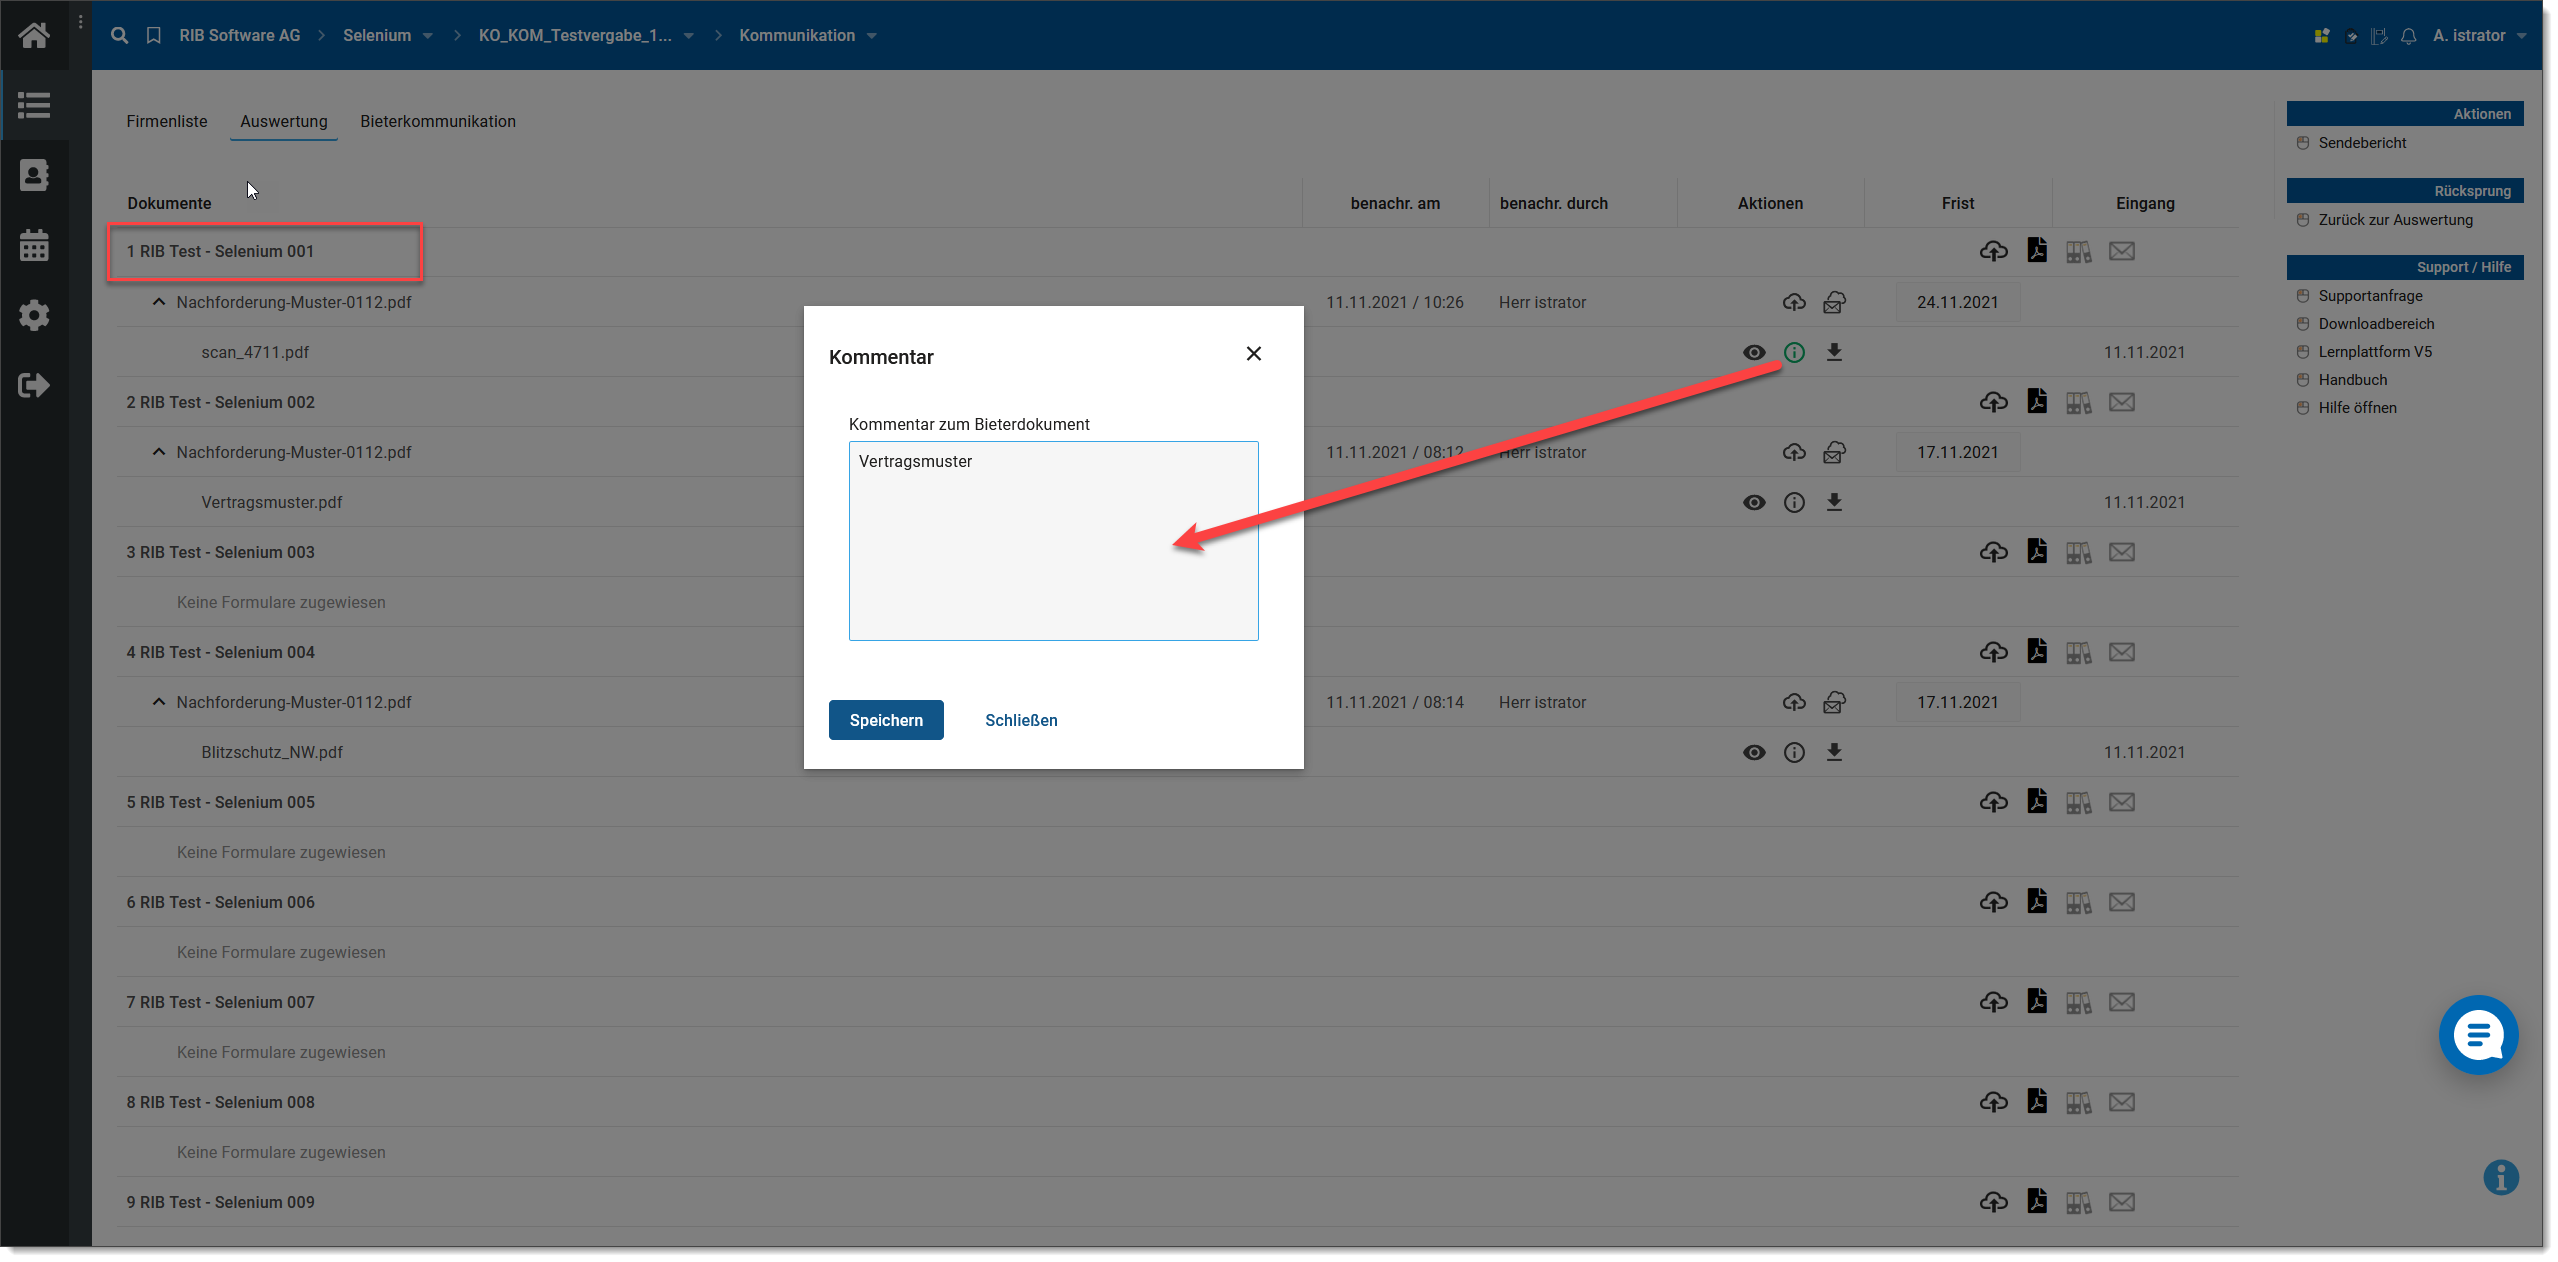This screenshot has width=2558, height=1262.
Task: Go to home via house icon
Action: click(34, 35)
